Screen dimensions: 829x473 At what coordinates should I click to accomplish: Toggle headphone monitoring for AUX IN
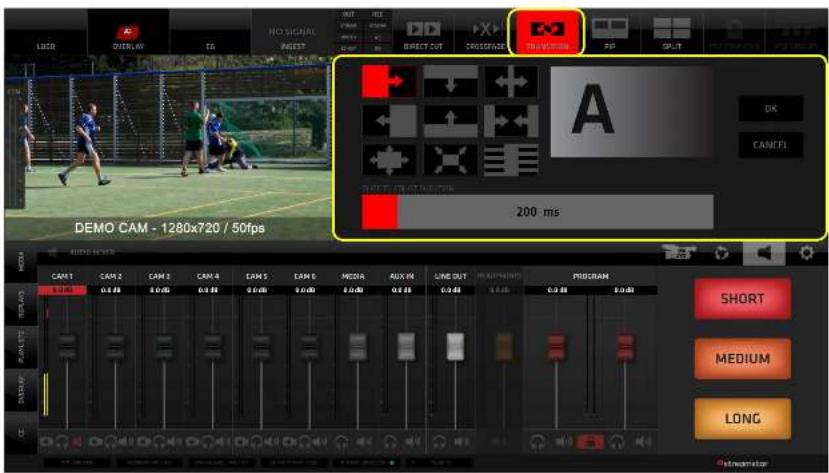[x=390, y=441]
